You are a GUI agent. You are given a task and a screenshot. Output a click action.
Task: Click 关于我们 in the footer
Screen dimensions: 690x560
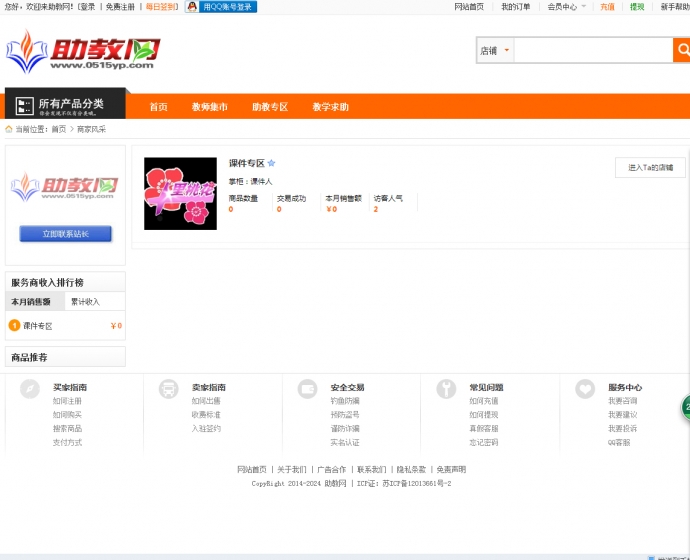tap(292, 470)
